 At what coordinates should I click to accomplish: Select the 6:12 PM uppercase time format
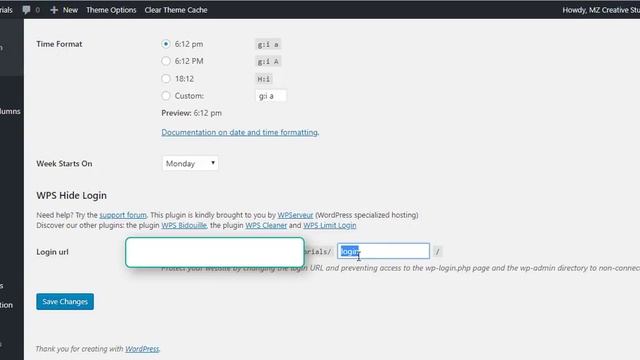(x=166, y=61)
